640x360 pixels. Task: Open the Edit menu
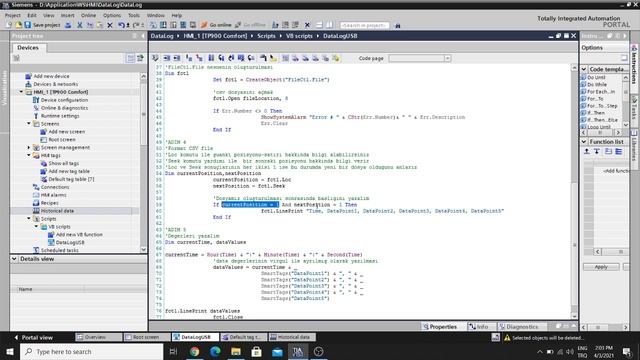pos(32,15)
